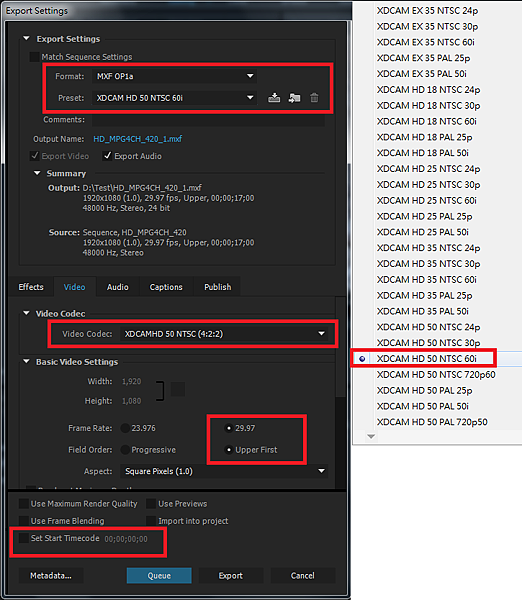Switch to the Captions tab
Viewport: 522px width, 600px height.
pyautogui.click(x=166, y=287)
